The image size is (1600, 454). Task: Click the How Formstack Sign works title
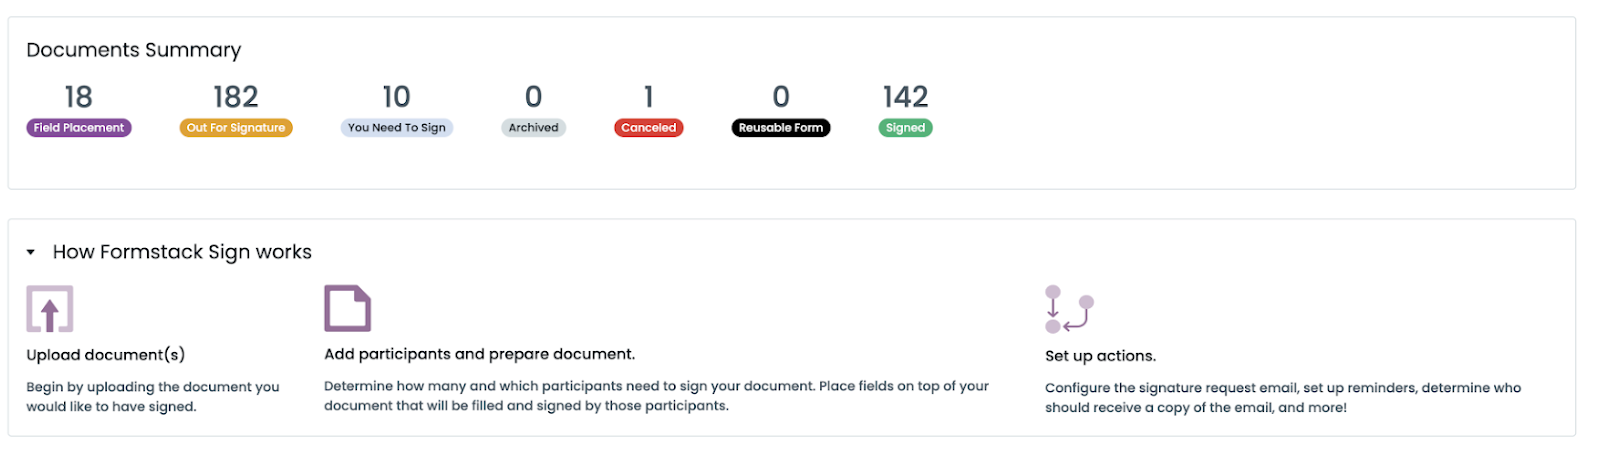(182, 252)
